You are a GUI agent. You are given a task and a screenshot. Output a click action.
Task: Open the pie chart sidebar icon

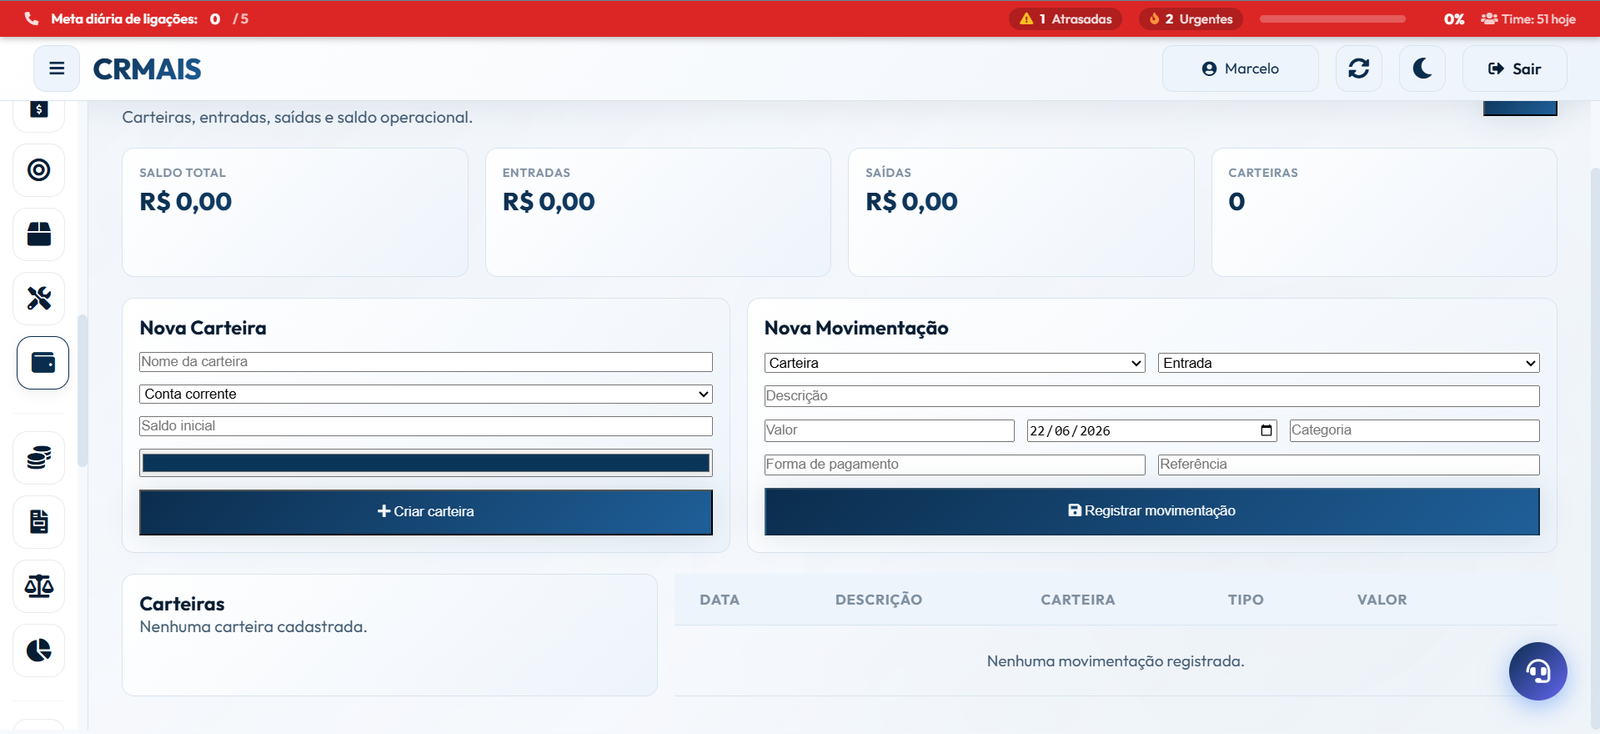tap(39, 650)
